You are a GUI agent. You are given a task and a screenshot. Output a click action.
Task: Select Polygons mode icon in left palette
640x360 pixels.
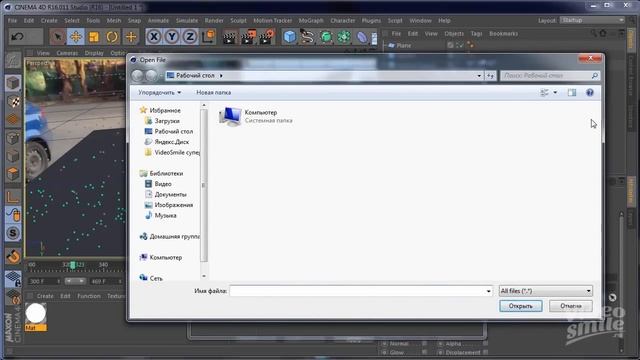pos(13,174)
